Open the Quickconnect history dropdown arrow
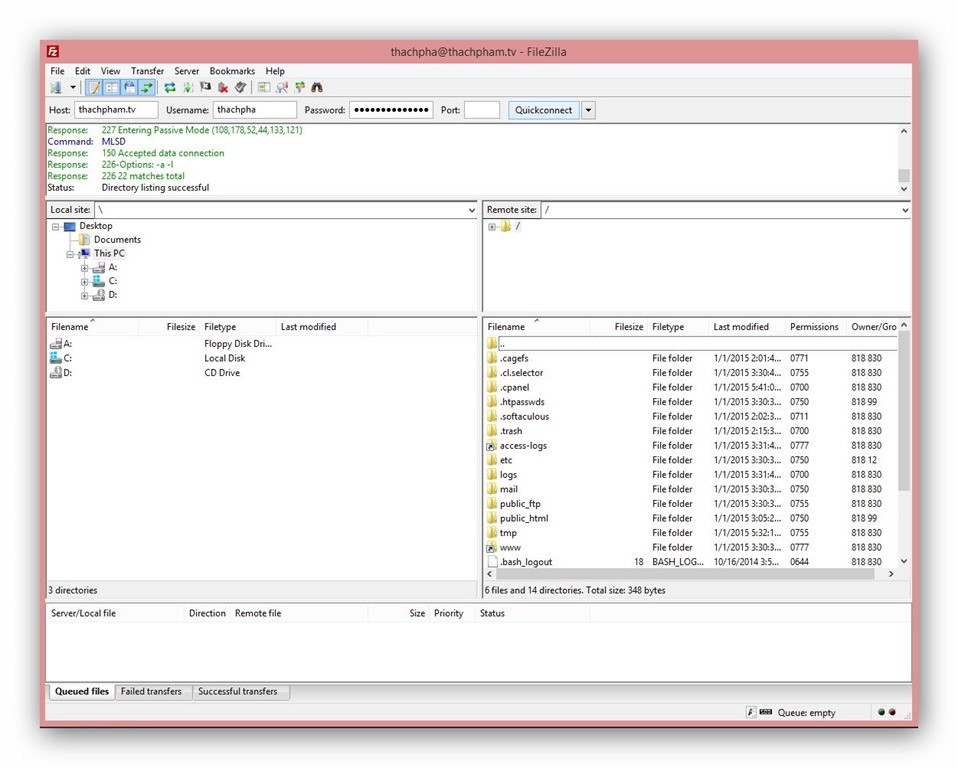Viewport: 958px width, 768px height. (x=588, y=110)
